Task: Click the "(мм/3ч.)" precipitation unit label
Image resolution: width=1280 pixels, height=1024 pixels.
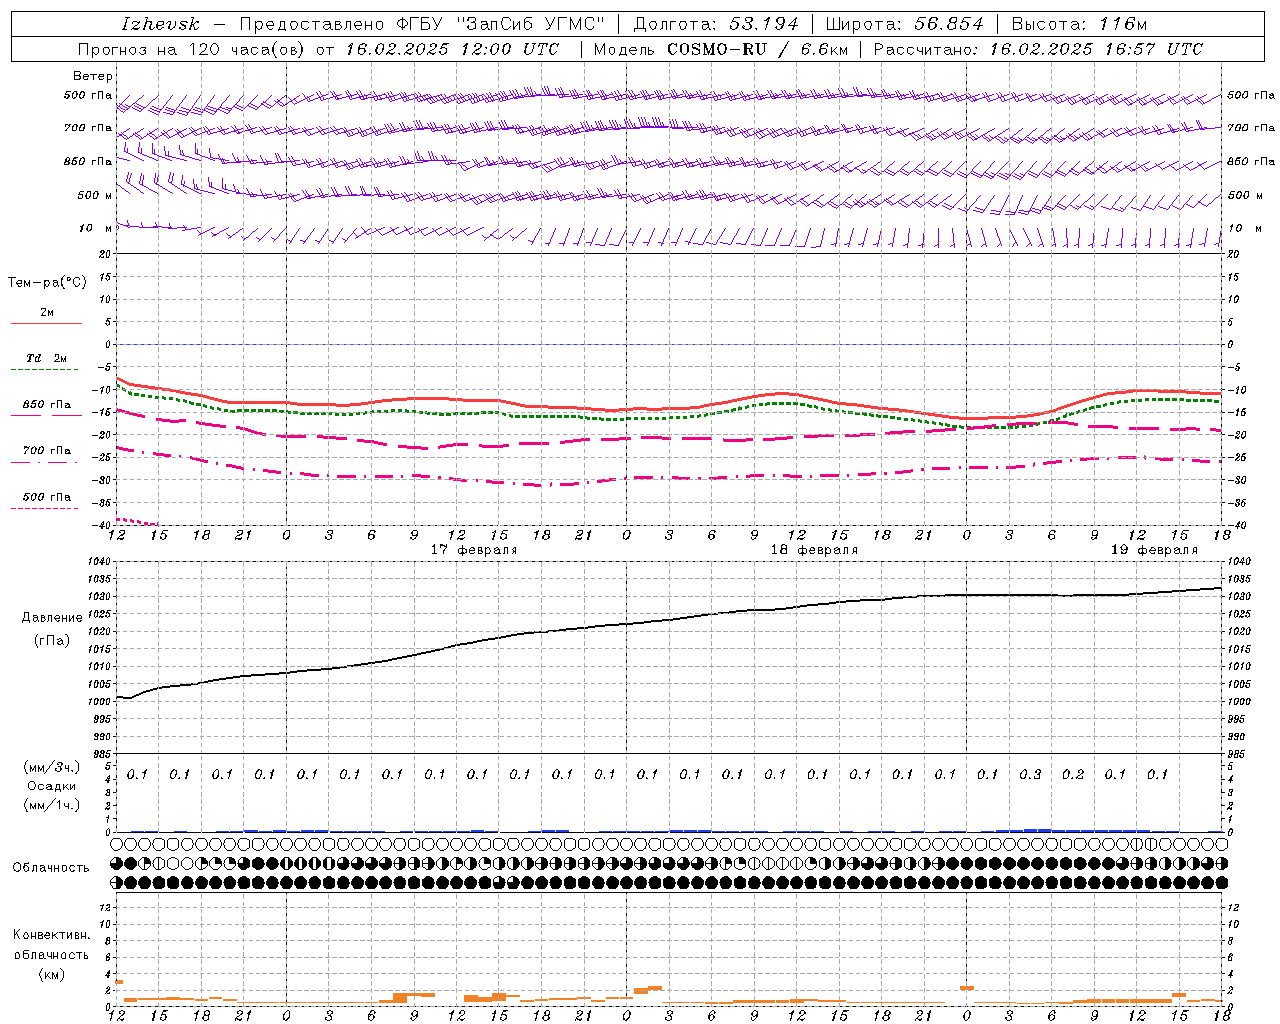Action: (52, 767)
